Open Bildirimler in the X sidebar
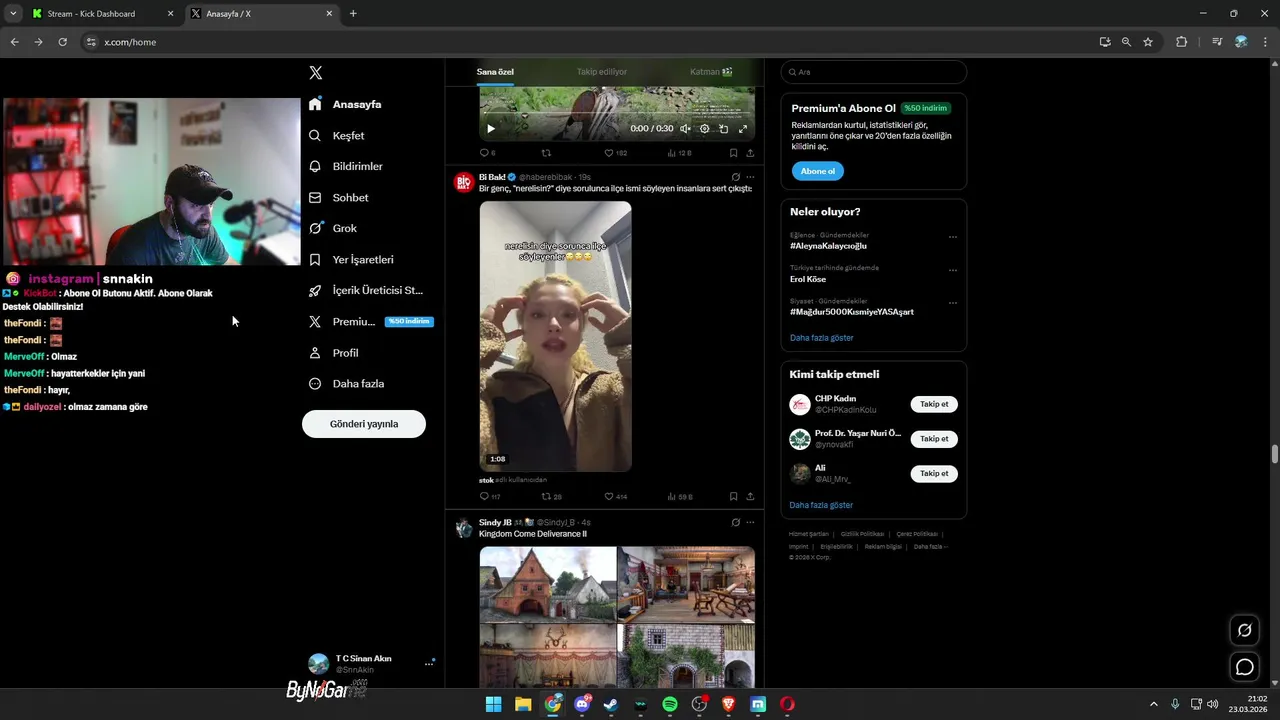Image resolution: width=1280 pixels, height=720 pixels. click(346, 166)
